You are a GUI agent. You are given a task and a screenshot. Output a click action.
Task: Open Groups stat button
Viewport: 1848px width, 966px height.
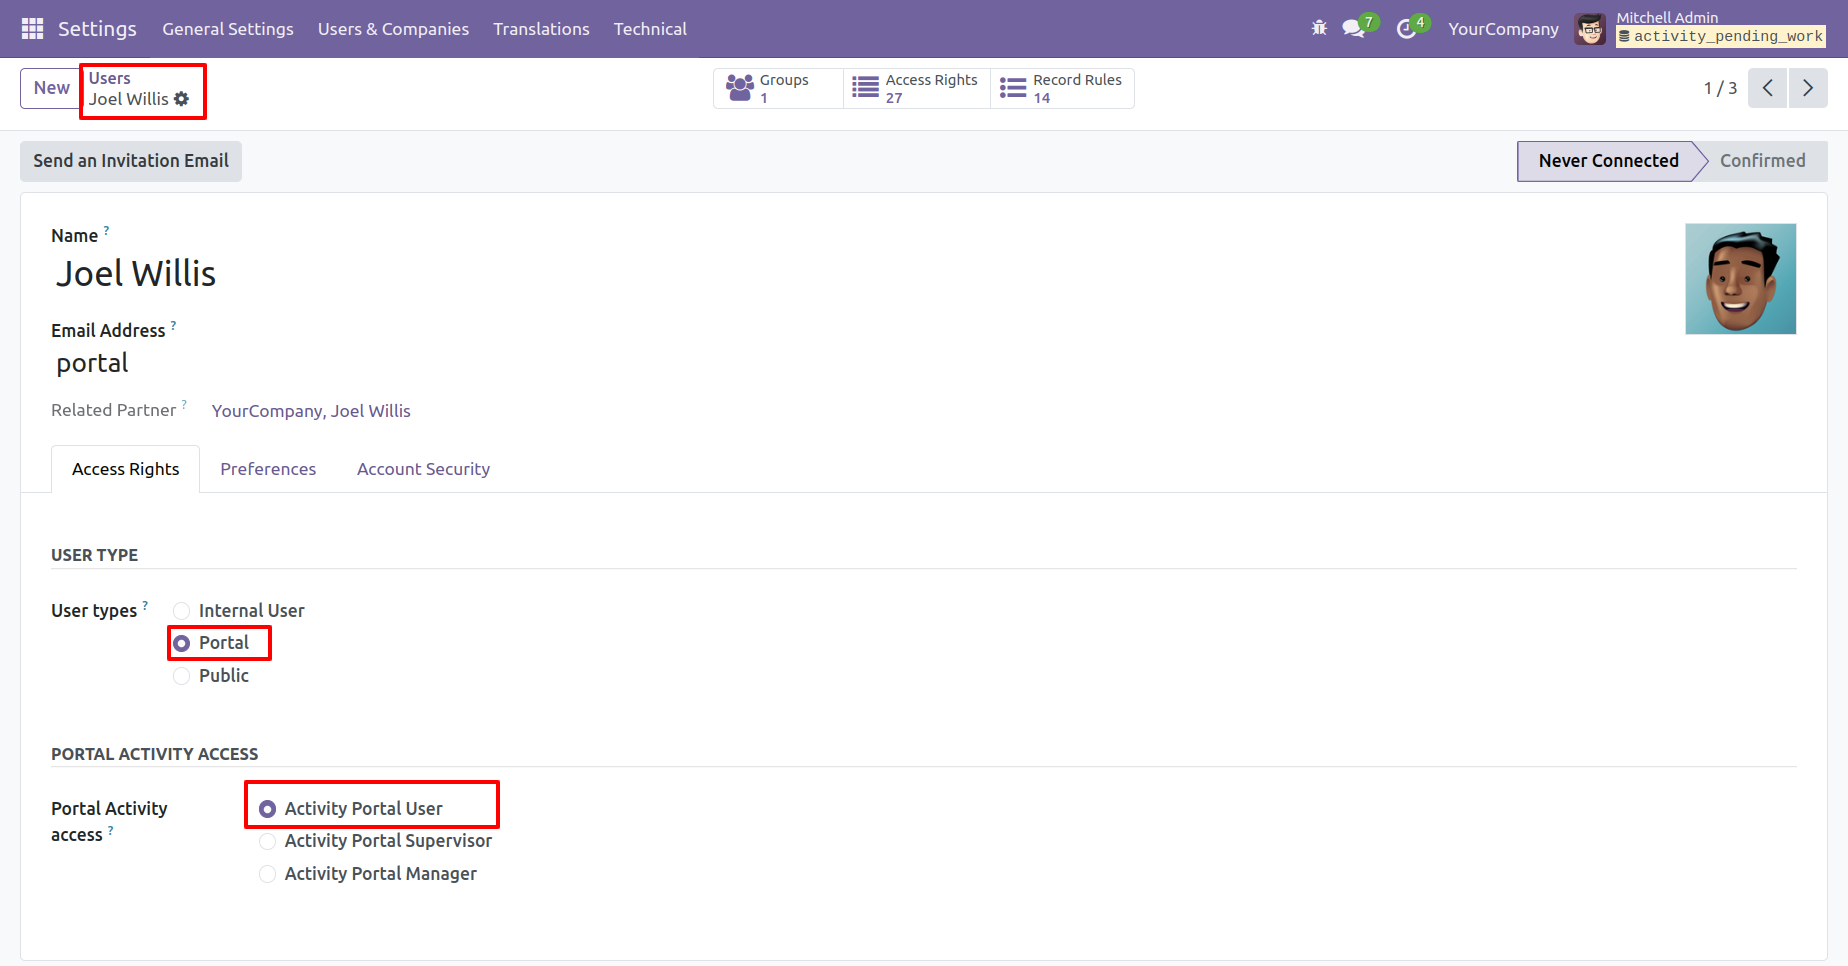point(778,88)
